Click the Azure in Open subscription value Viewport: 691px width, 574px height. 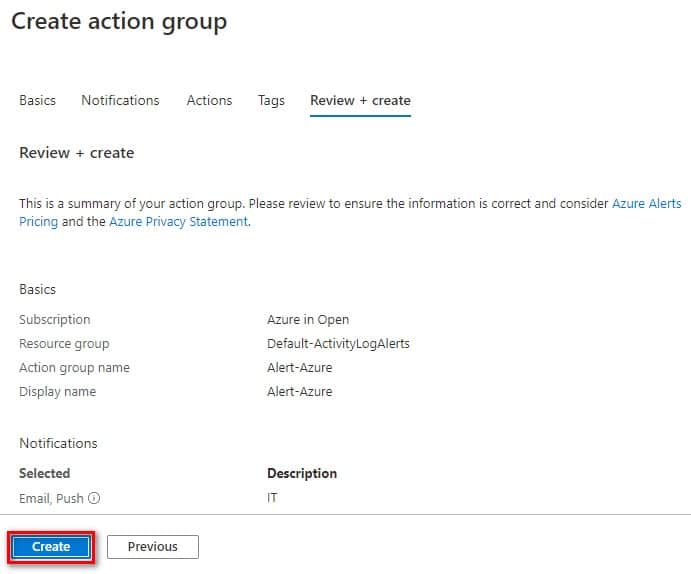tap(307, 320)
